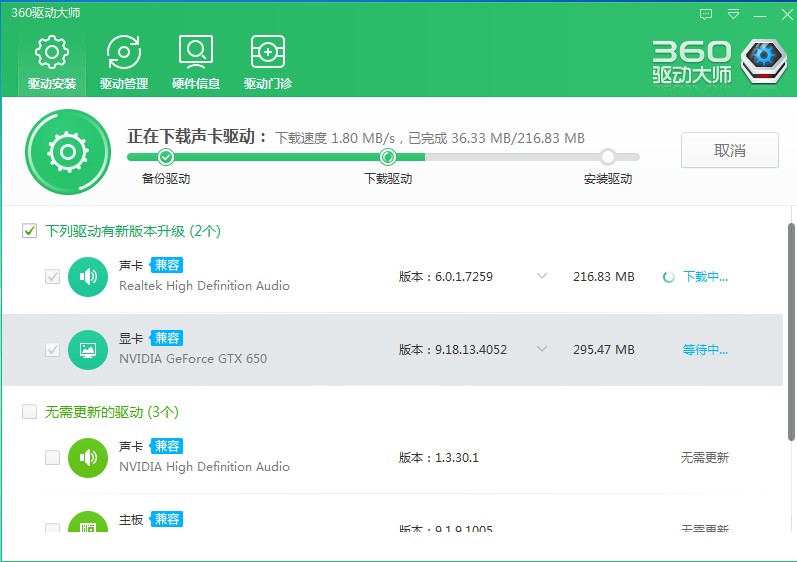
Task: Click Realtek High Definition Audio name
Action: 204,286
